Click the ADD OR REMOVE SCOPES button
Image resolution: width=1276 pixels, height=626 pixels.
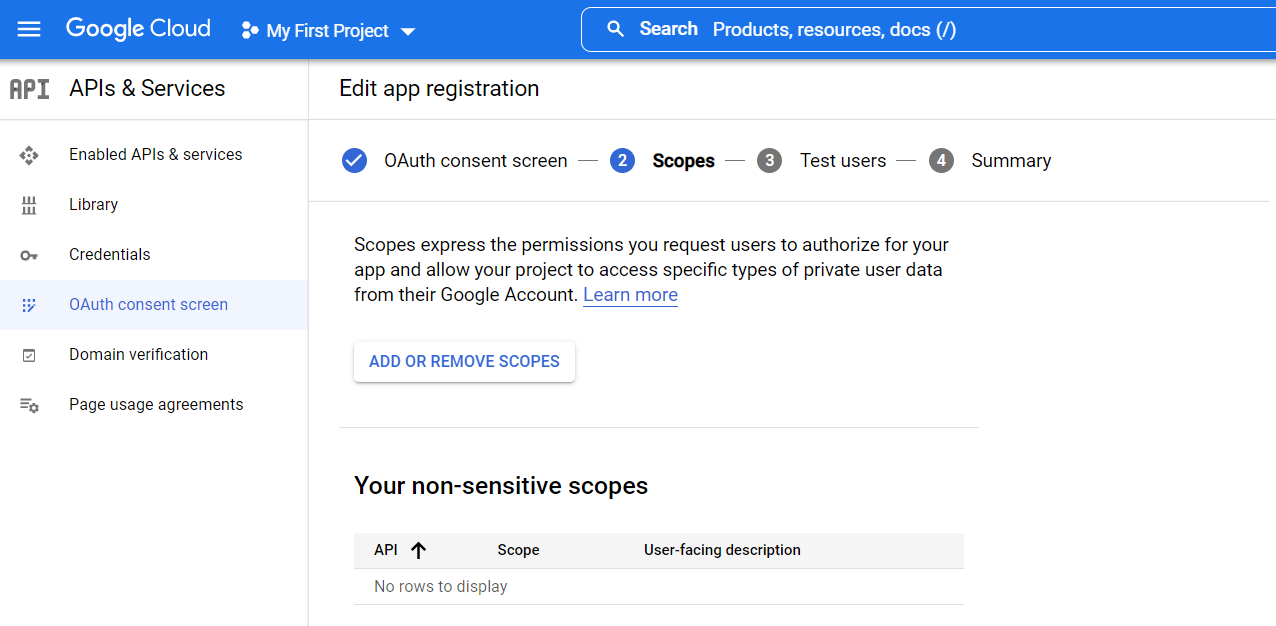click(x=464, y=362)
